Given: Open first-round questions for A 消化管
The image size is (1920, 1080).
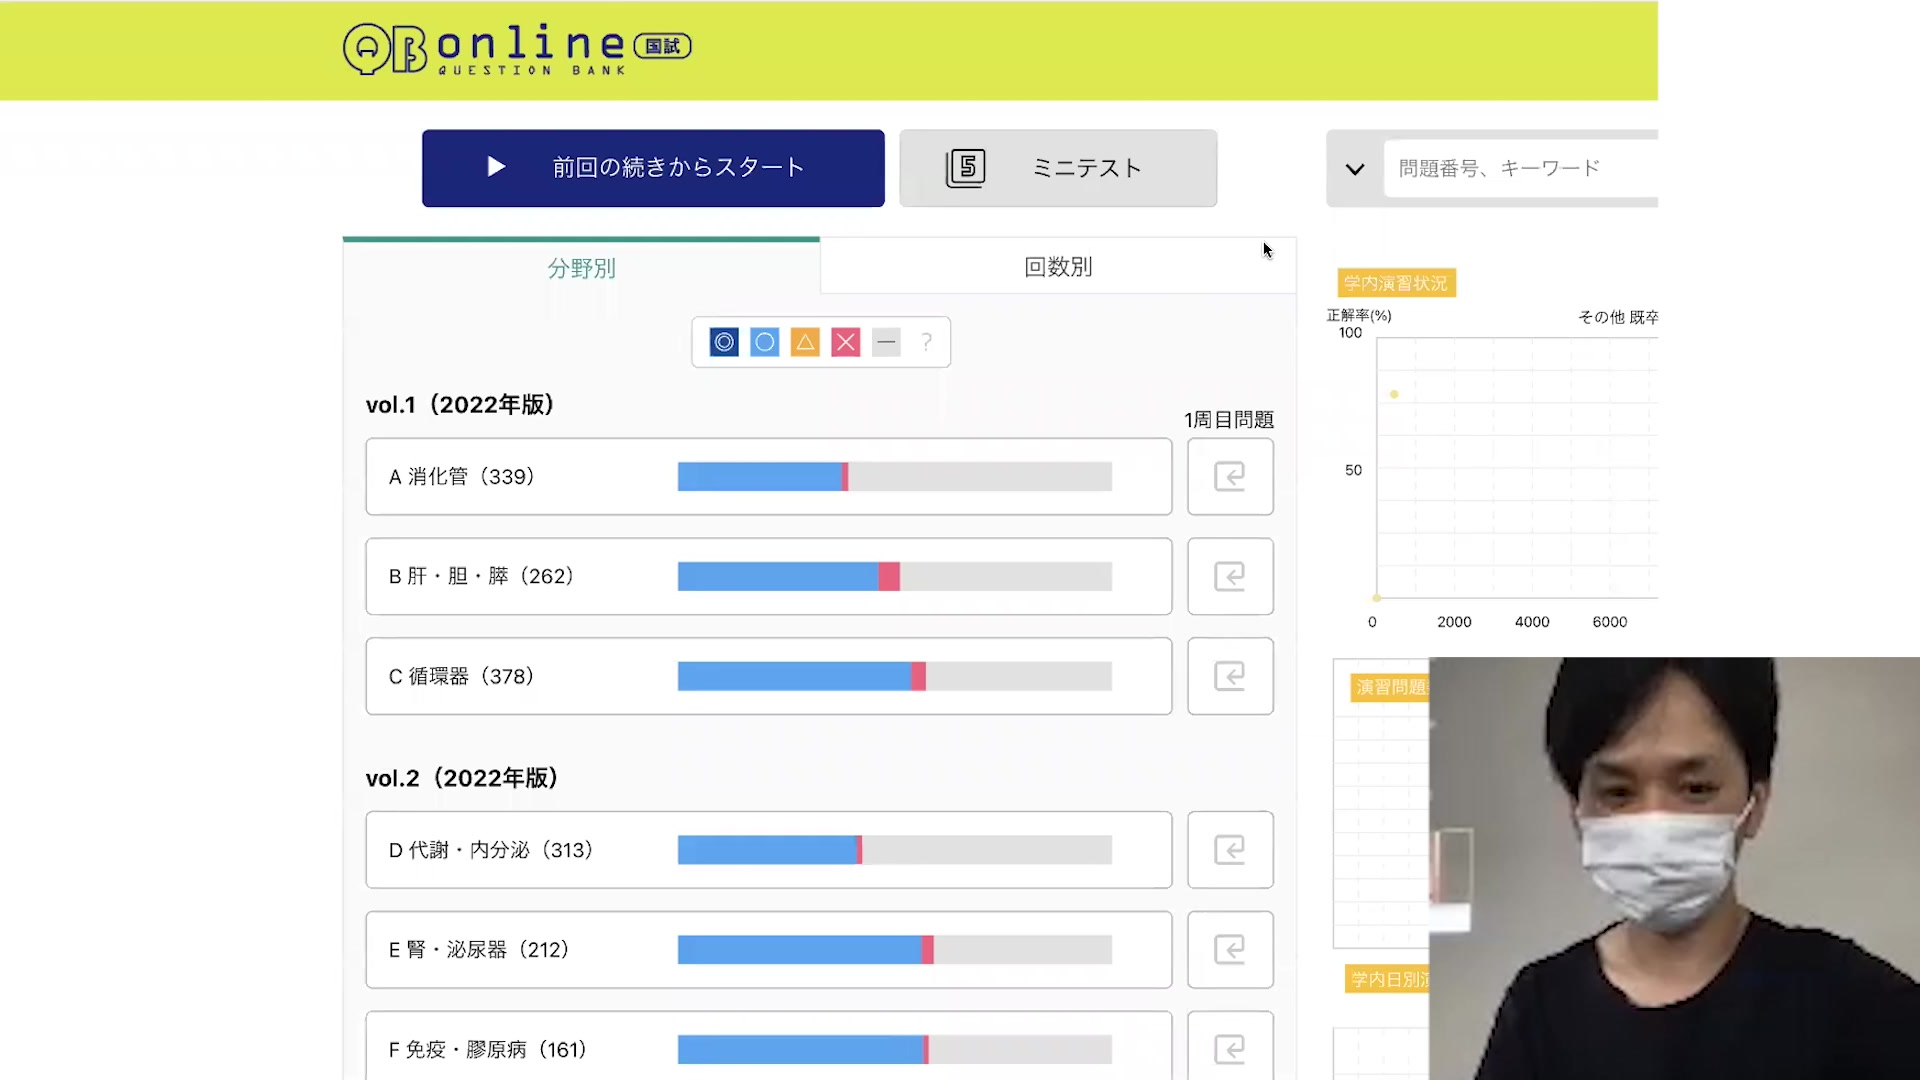Looking at the screenshot, I should [1230, 476].
